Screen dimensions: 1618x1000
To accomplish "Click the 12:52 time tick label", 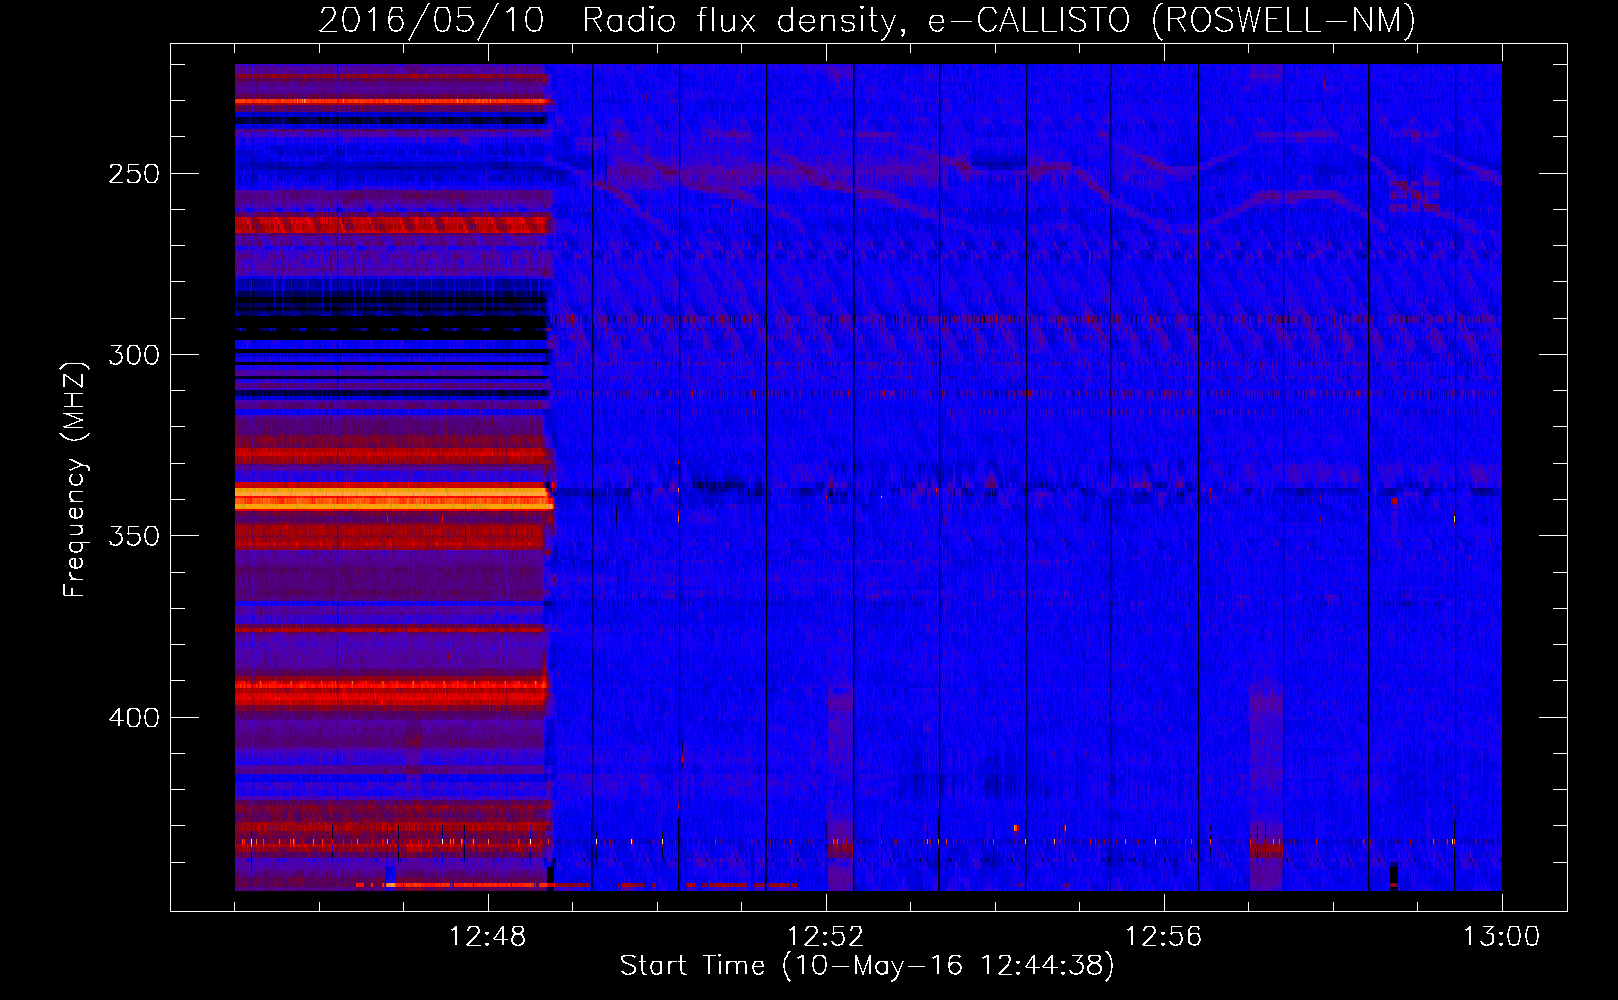I will (825, 937).
